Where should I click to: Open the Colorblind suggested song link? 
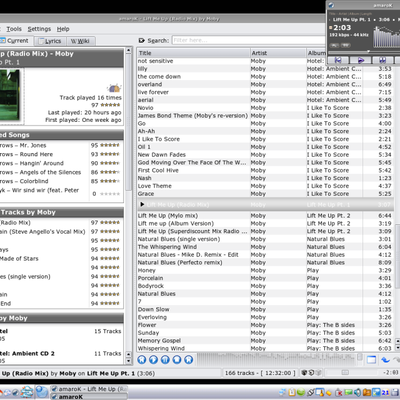coord(24,181)
